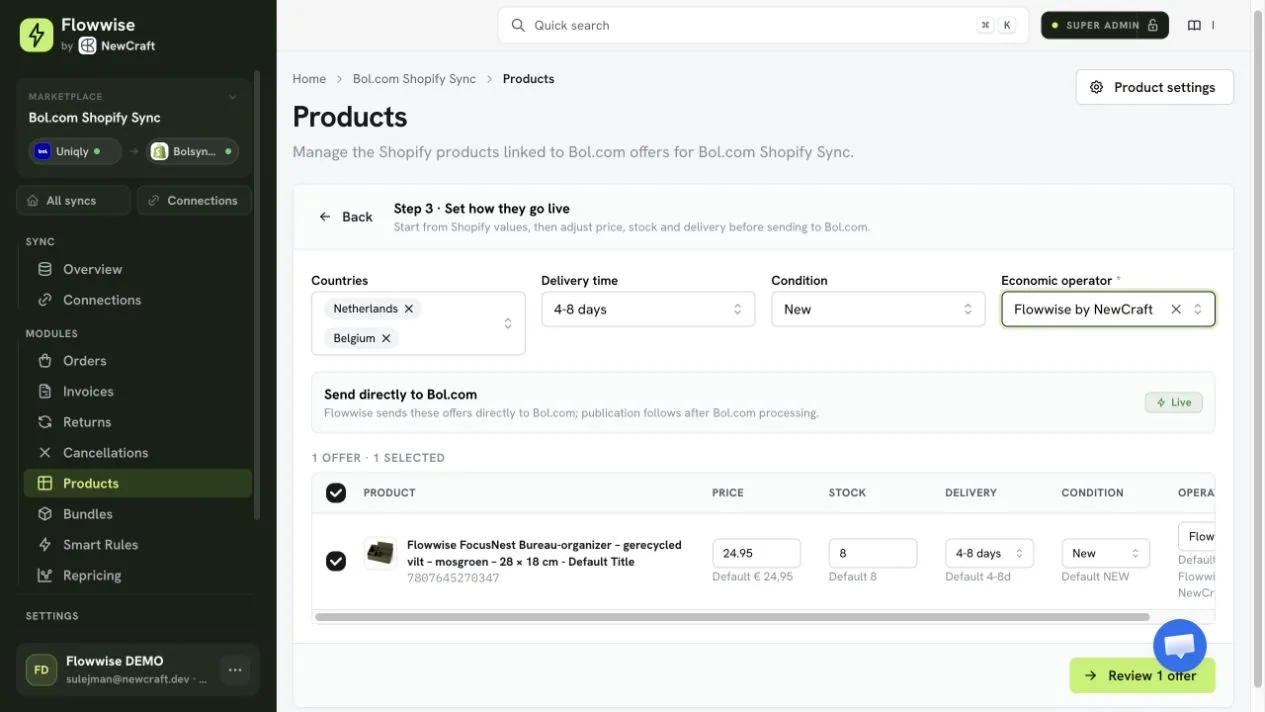Viewport: 1265px width, 712px height.
Task: Click the FD avatar of Flowwise DEMO
Action: click(x=41, y=670)
